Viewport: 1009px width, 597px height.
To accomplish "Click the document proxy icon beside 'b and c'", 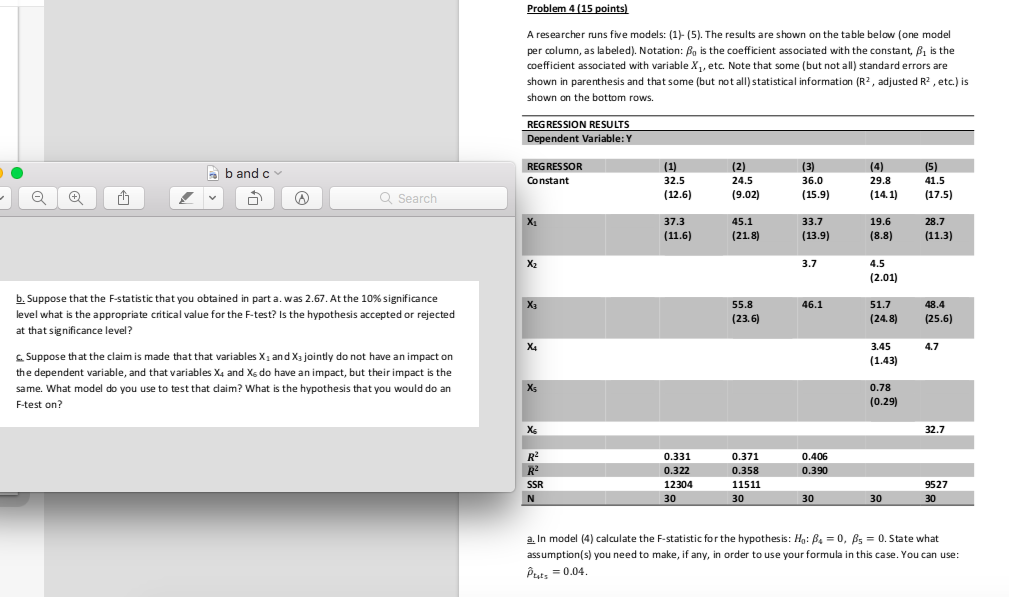I will pos(213,172).
